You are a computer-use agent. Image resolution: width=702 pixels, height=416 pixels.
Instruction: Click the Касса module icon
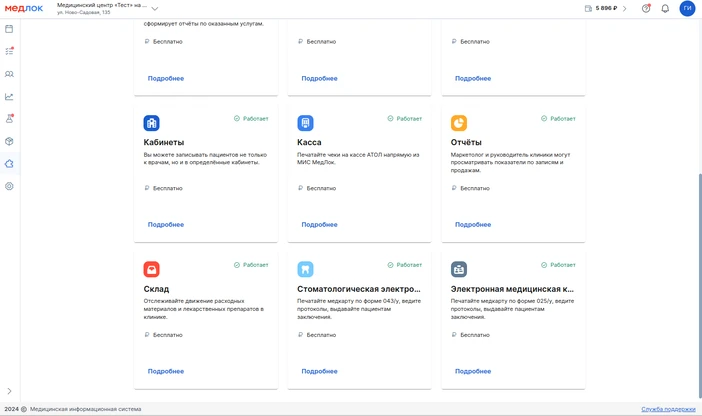(305, 123)
